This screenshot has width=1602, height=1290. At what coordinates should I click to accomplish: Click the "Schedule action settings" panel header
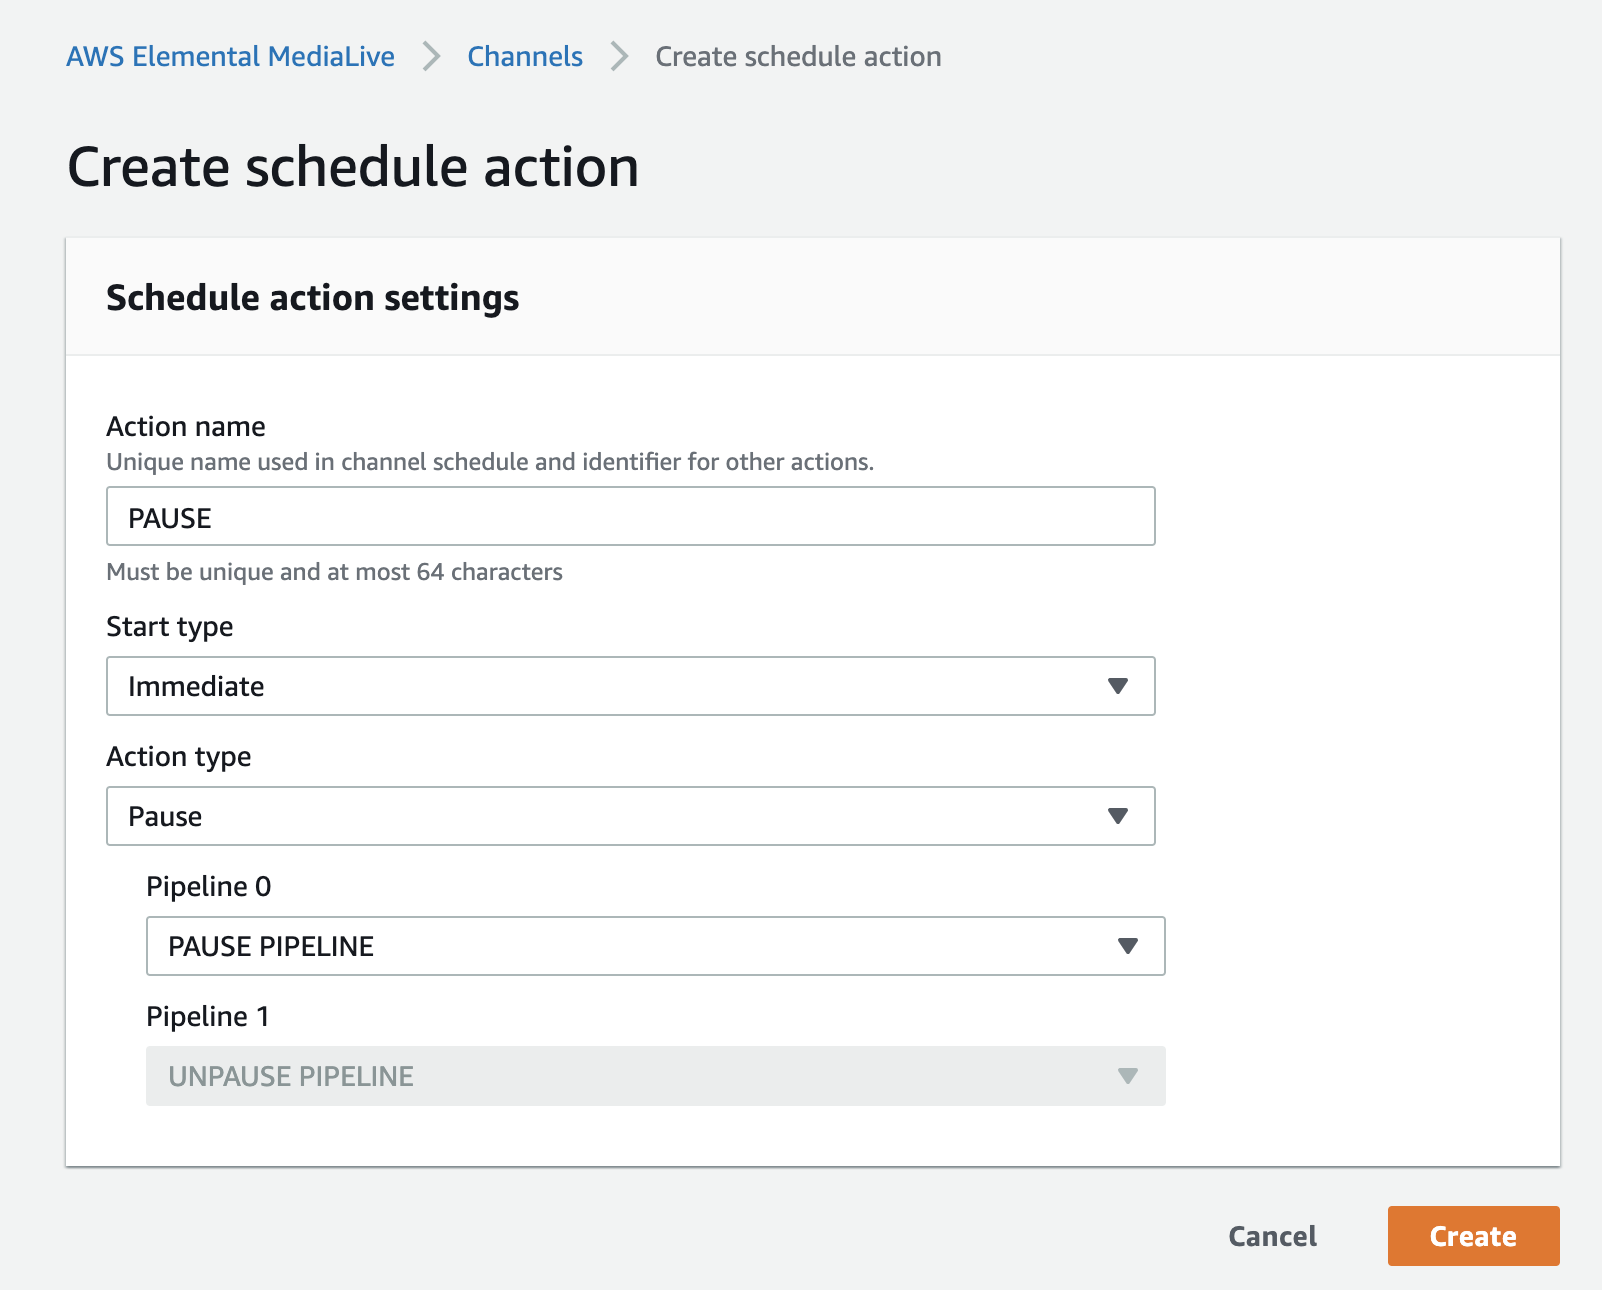click(x=312, y=298)
